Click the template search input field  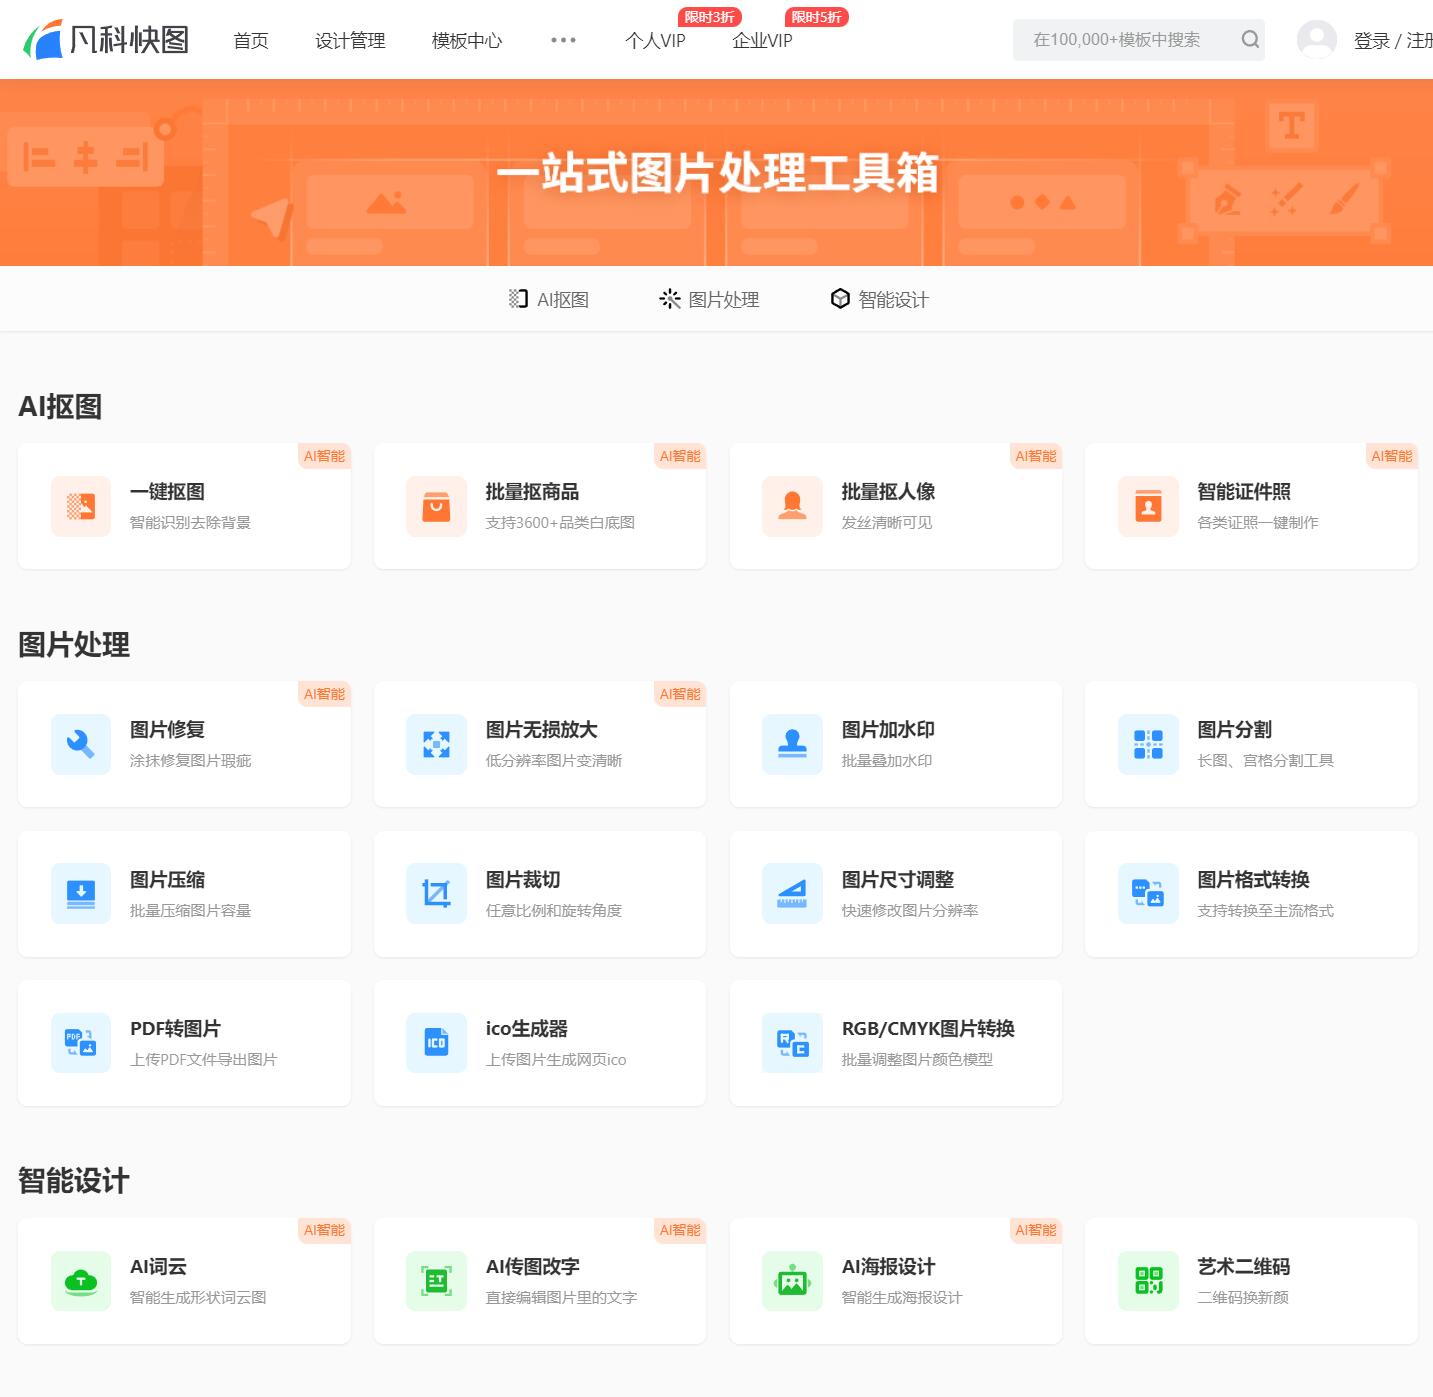click(x=1120, y=39)
